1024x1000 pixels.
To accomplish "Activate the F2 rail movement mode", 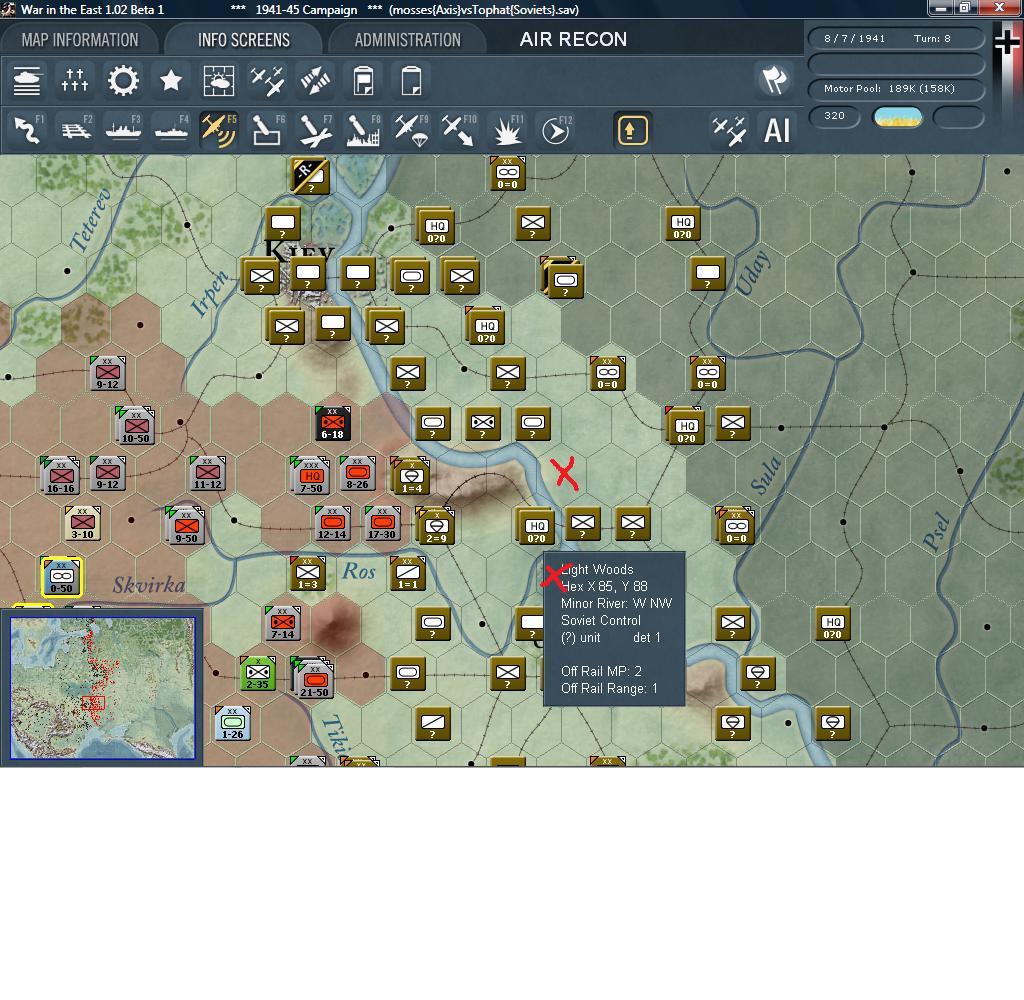I will (x=75, y=130).
